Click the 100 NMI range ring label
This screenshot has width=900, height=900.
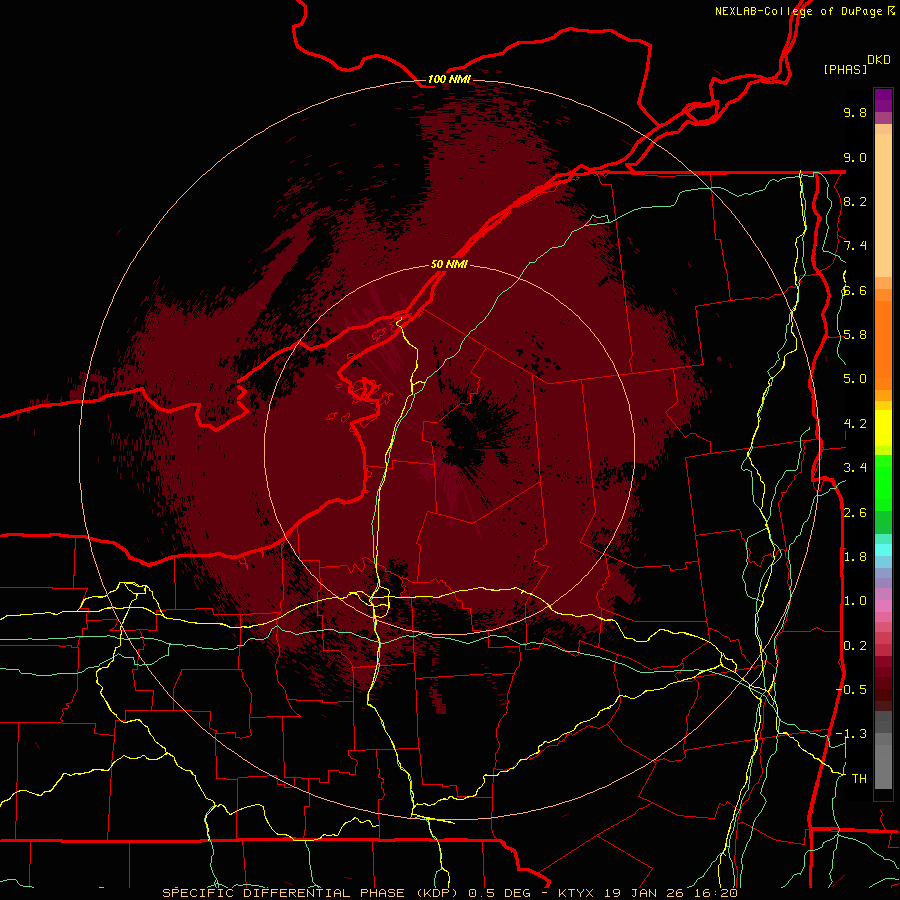[449, 79]
